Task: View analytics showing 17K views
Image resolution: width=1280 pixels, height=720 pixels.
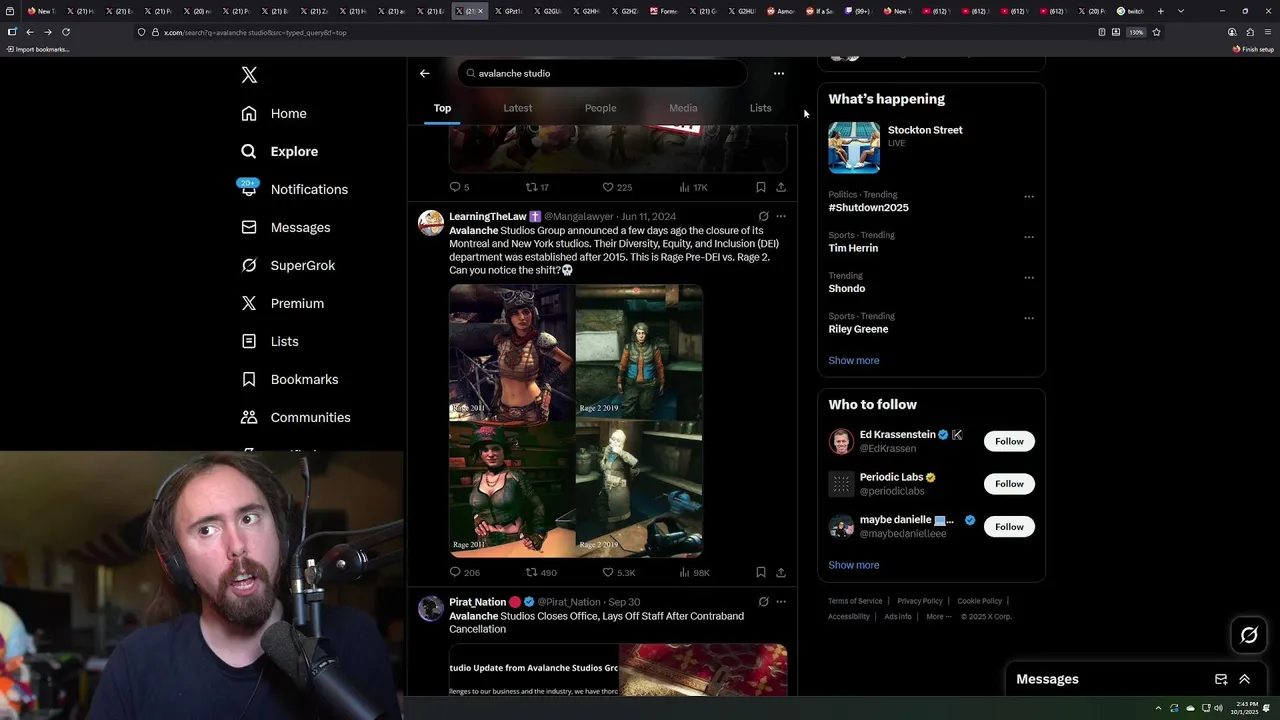Action: point(693,187)
